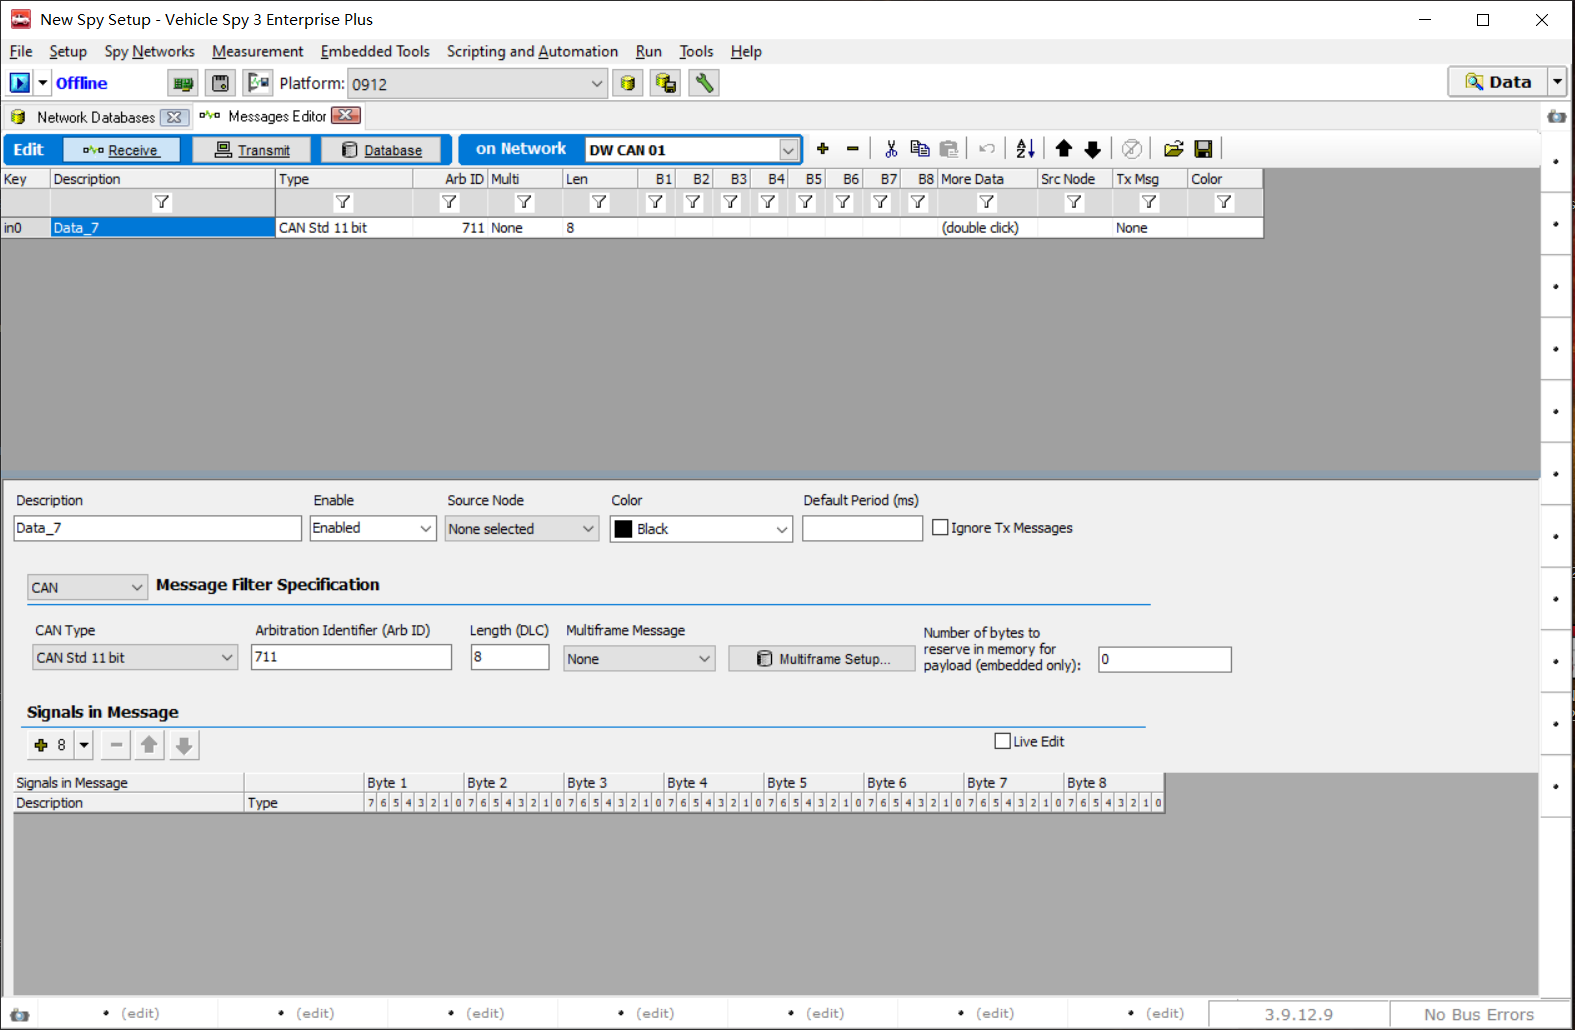Sort messages with A-Z sort icon
1575x1030 pixels.
pos(1025,149)
